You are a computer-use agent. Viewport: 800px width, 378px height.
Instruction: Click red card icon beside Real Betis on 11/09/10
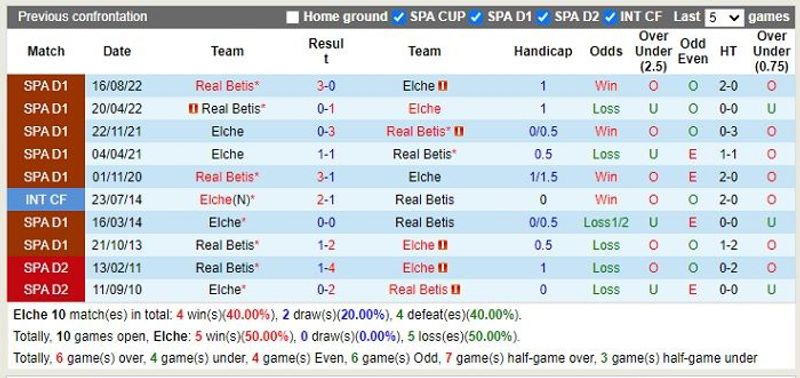(456, 290)
